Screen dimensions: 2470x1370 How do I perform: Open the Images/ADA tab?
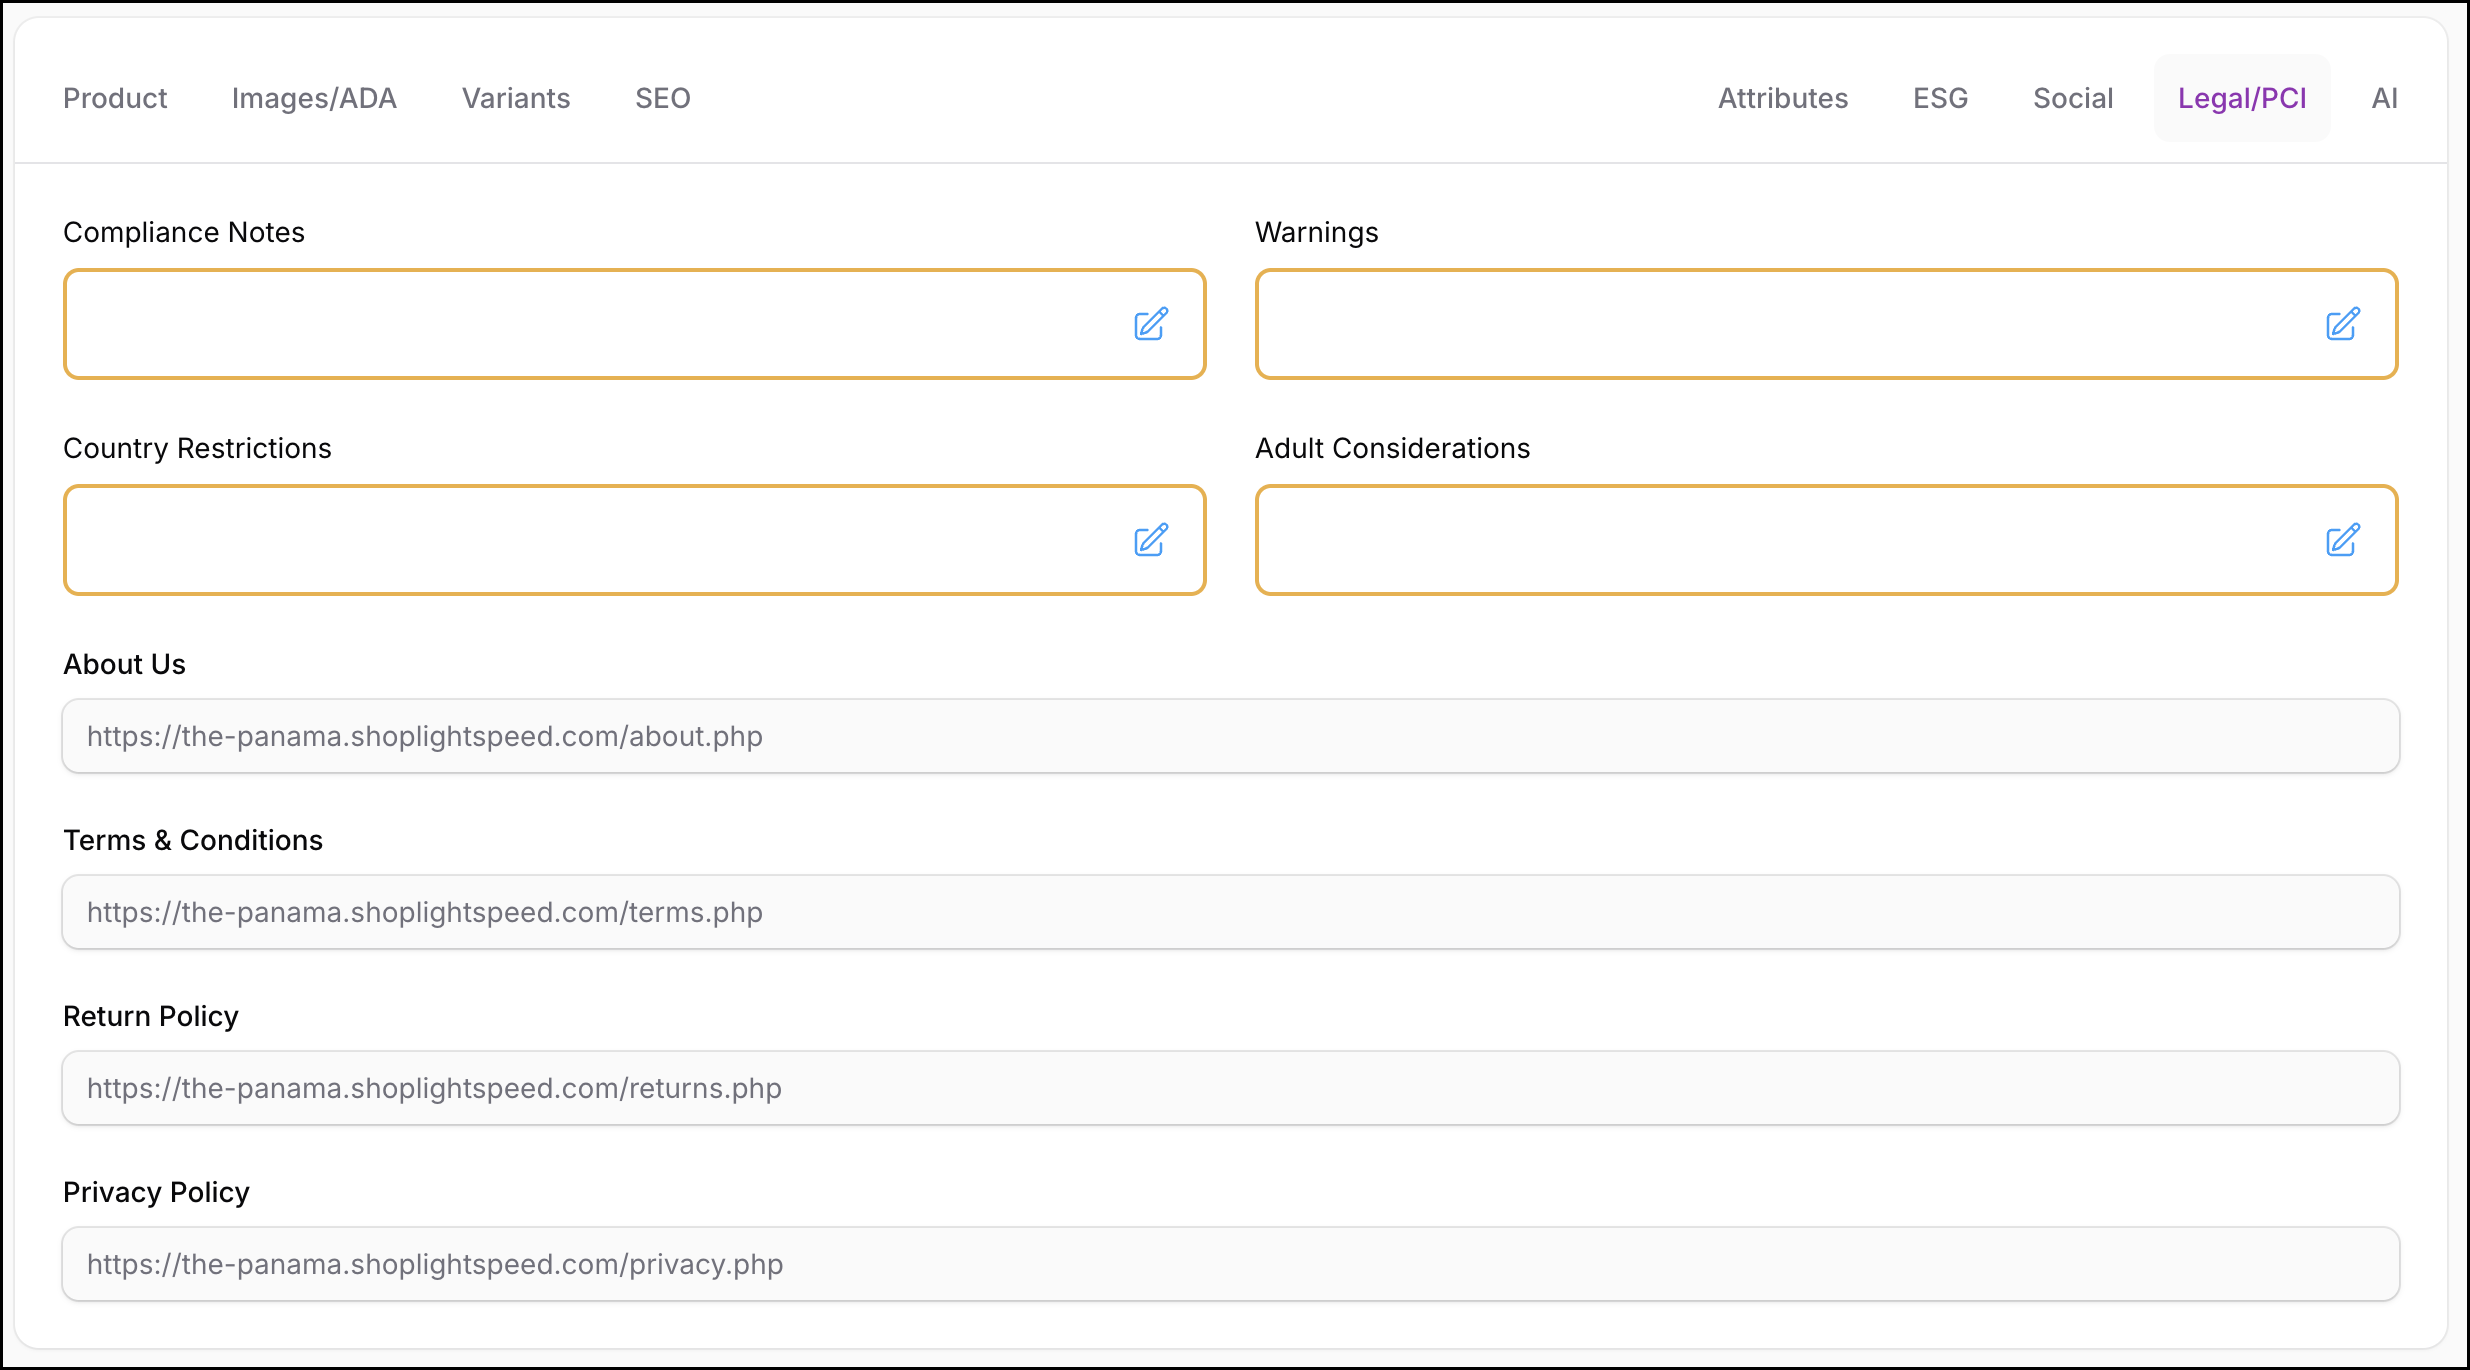pyautogui.click(x=314, y=98)
